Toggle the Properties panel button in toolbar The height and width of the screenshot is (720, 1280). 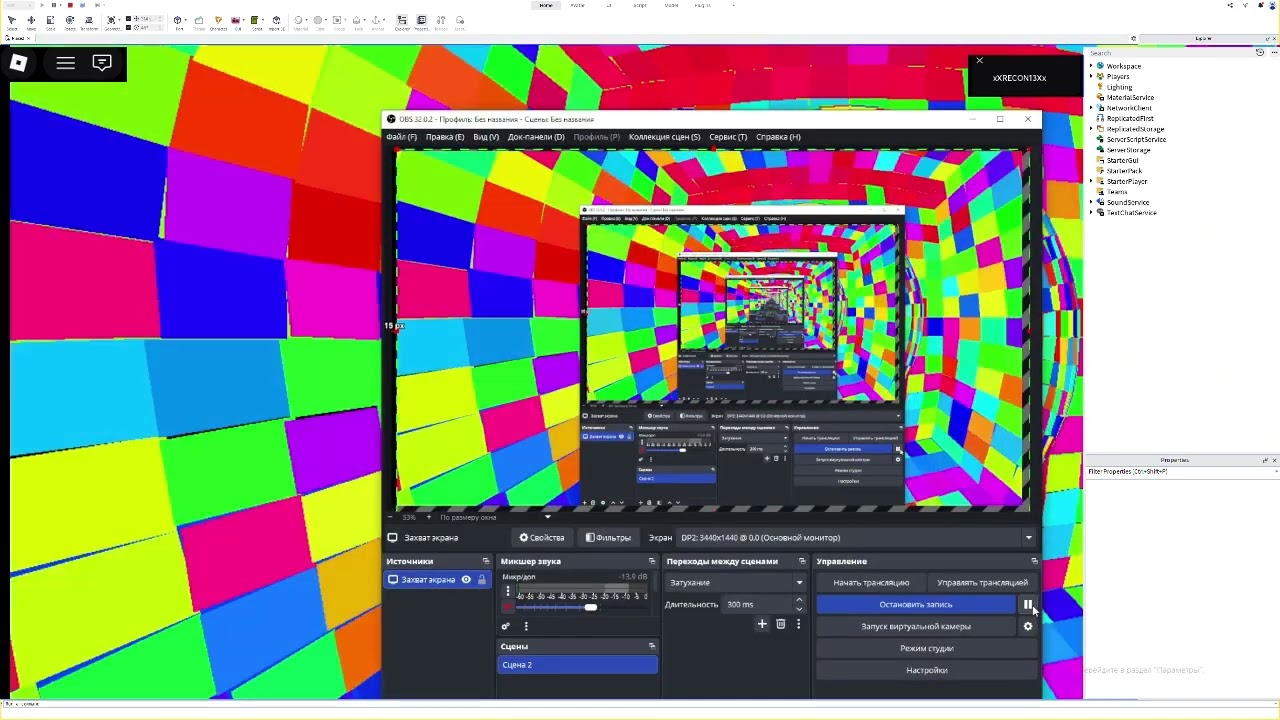click(421, 21)
